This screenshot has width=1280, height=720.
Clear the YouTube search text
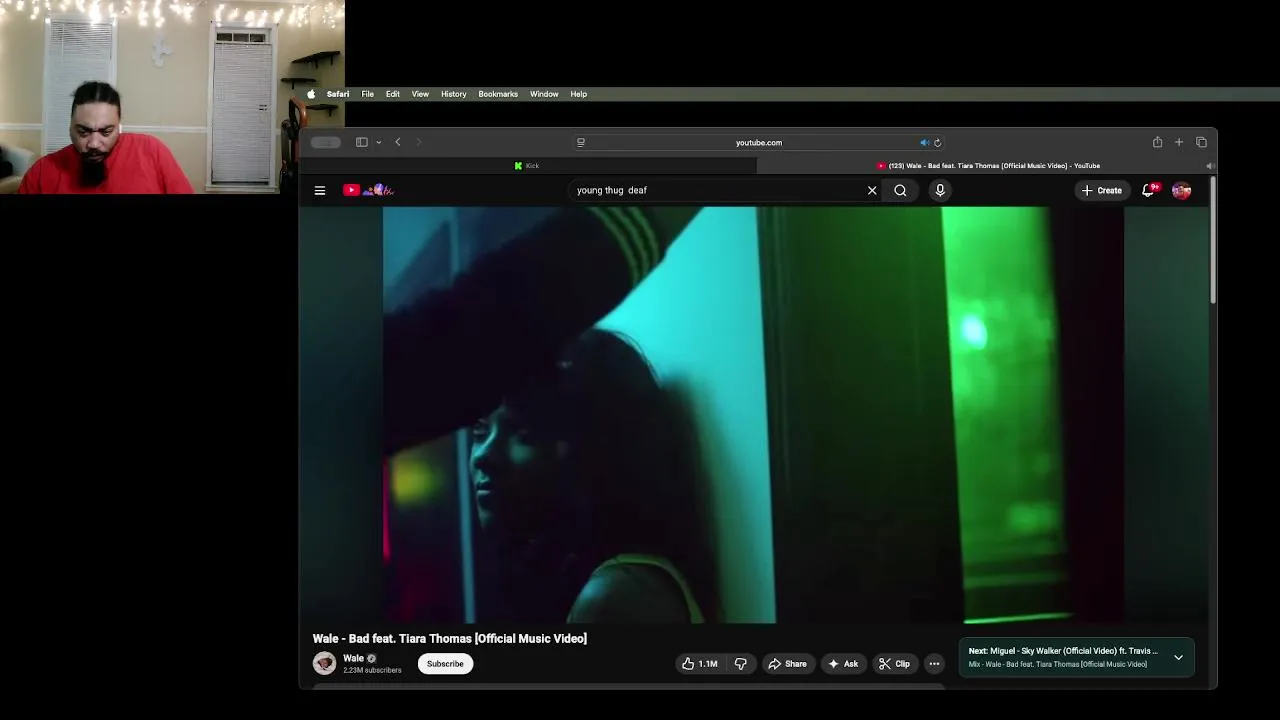point(872,190)
